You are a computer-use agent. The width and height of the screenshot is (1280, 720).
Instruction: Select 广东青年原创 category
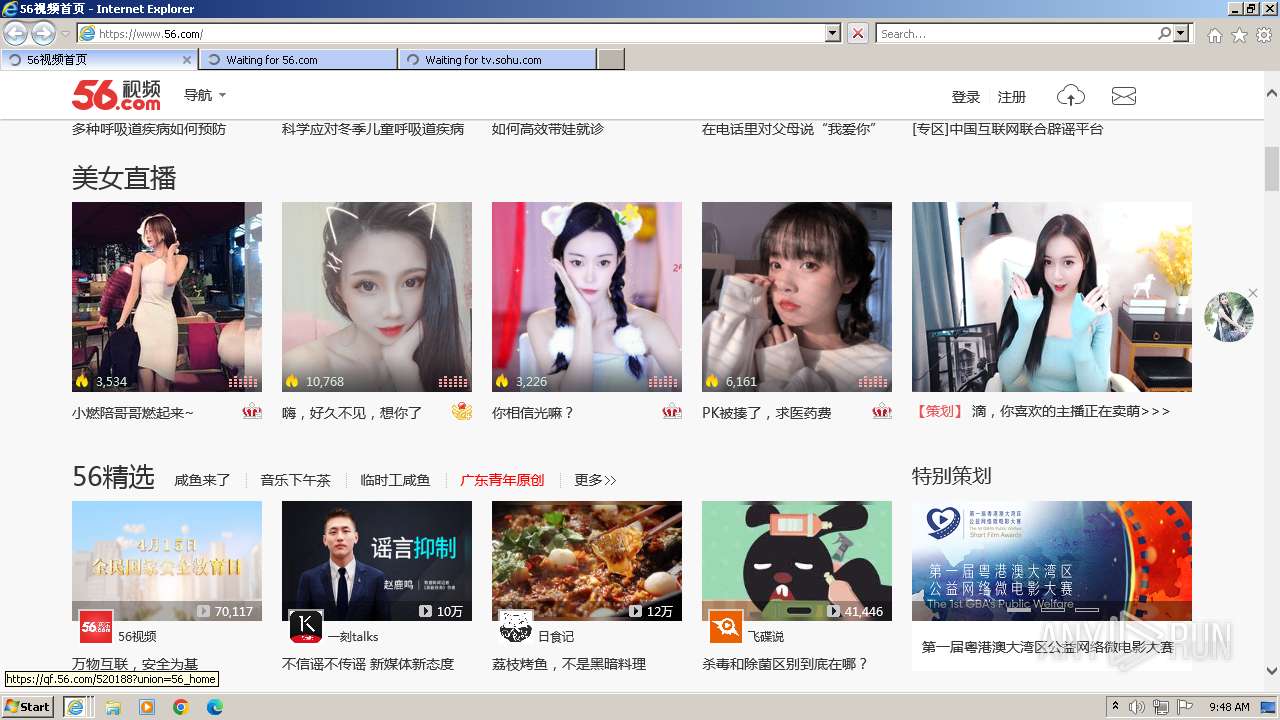click(502, 480)
